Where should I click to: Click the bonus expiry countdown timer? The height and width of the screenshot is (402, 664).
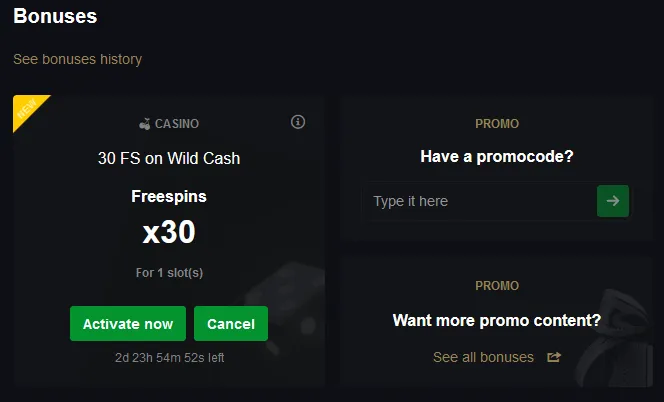tap(169, 356)
